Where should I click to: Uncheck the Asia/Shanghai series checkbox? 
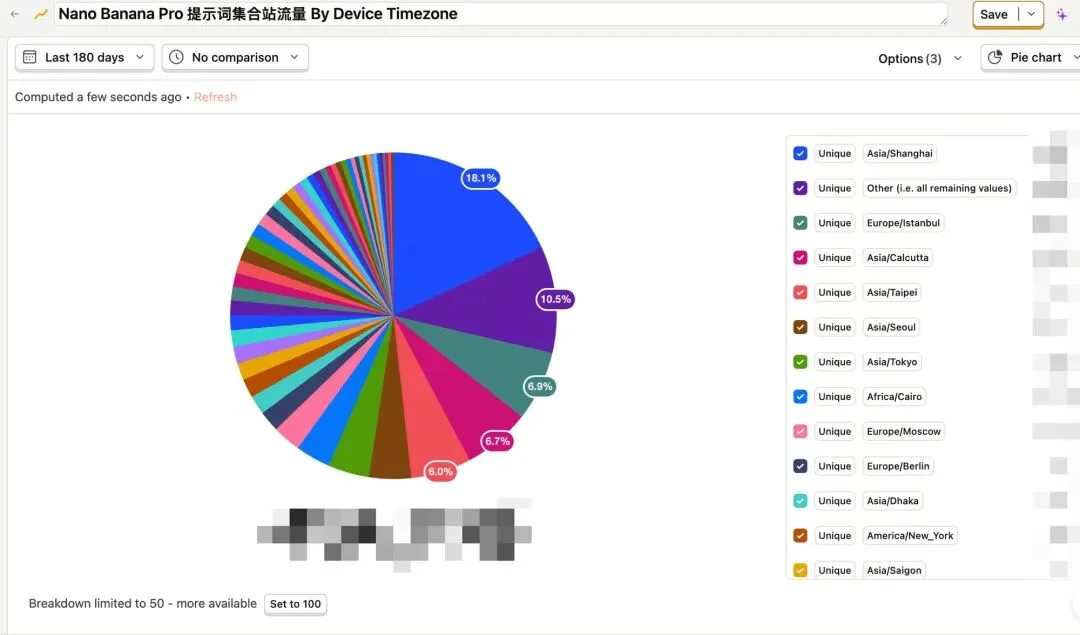point(800,154)
